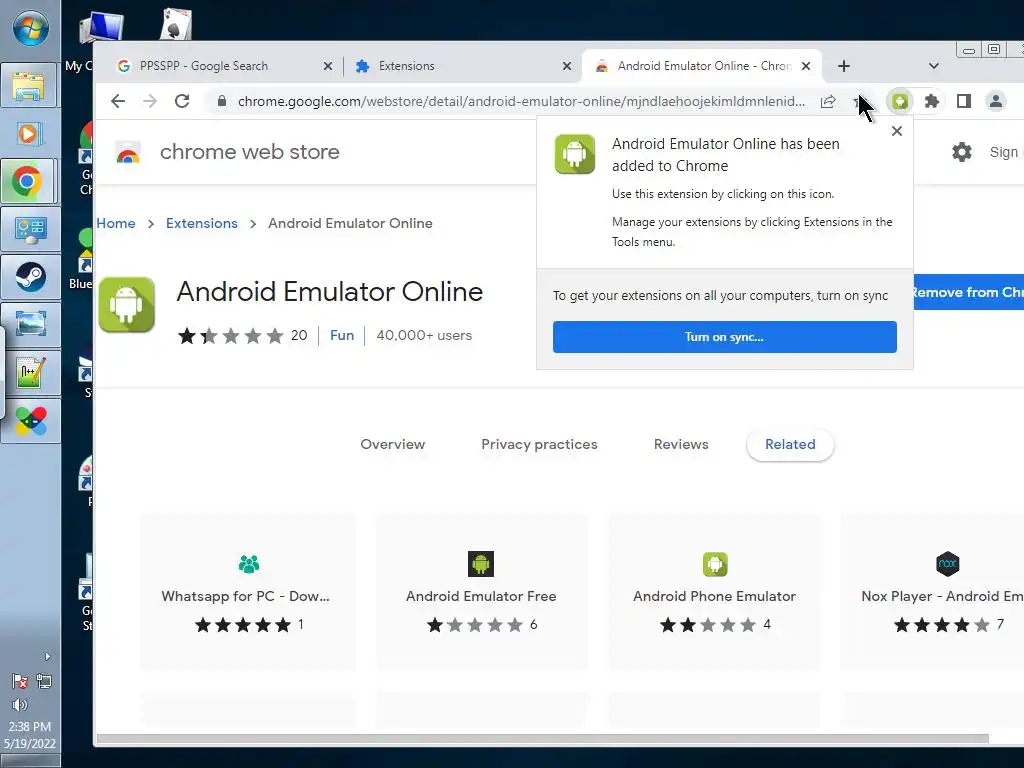Open the Android Phone Emulator card

pos(714,592)
